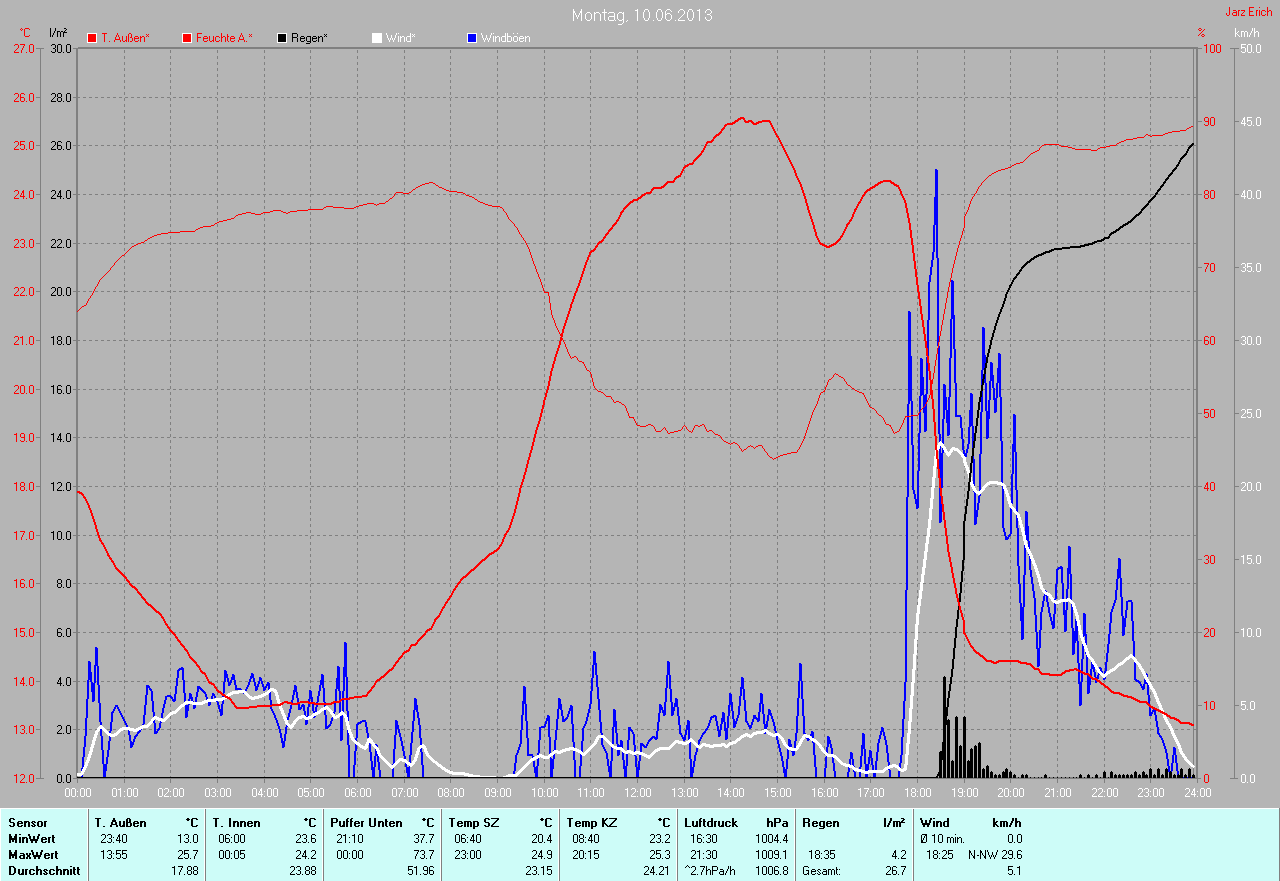Viewport: 1280px width, 881px height.
Task: Click the black Regen legend swatch
Action: click(x=283, y=38)
